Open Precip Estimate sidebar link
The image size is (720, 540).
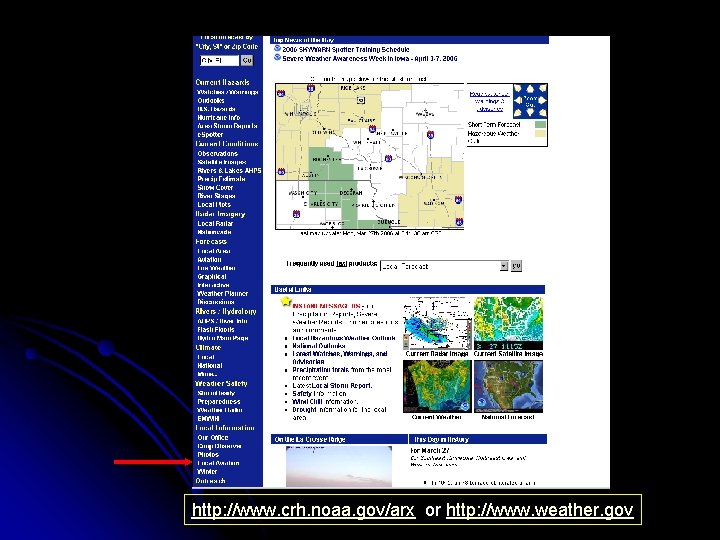[221, 179]
